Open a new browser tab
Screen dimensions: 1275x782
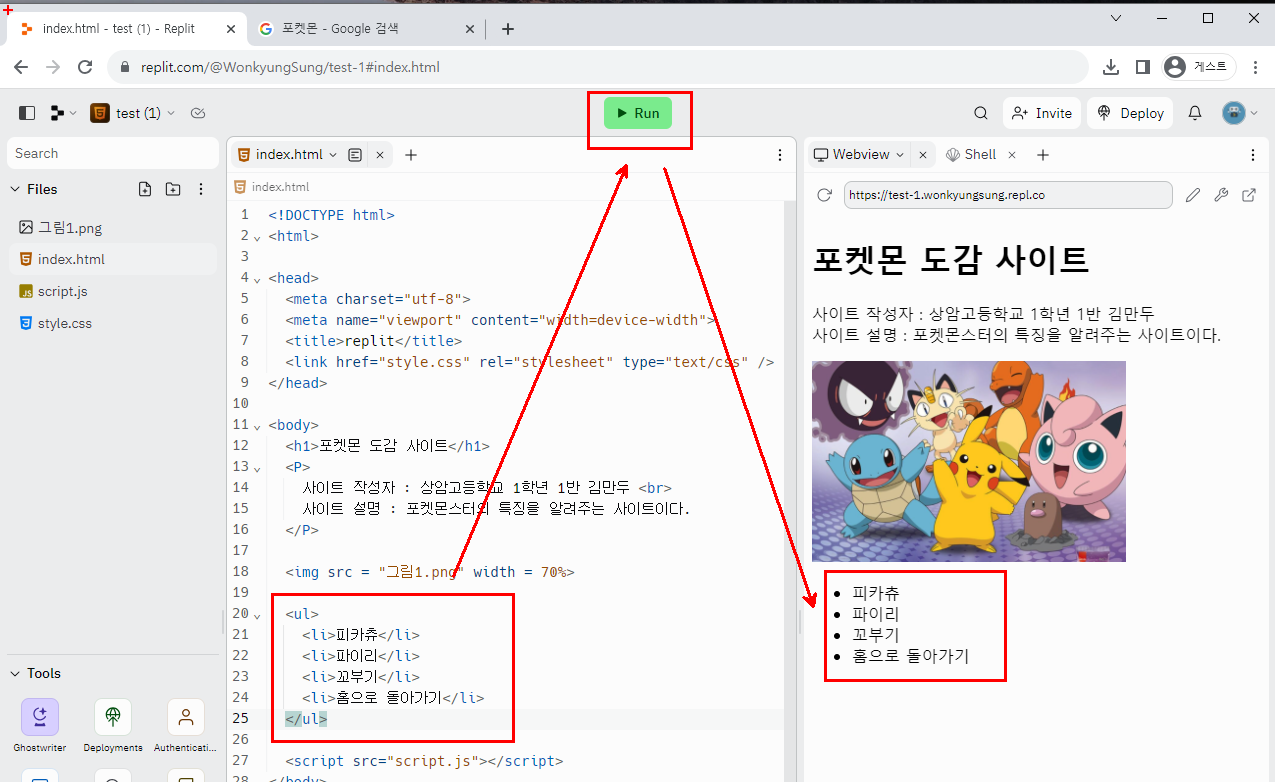[x=508, y=29]
